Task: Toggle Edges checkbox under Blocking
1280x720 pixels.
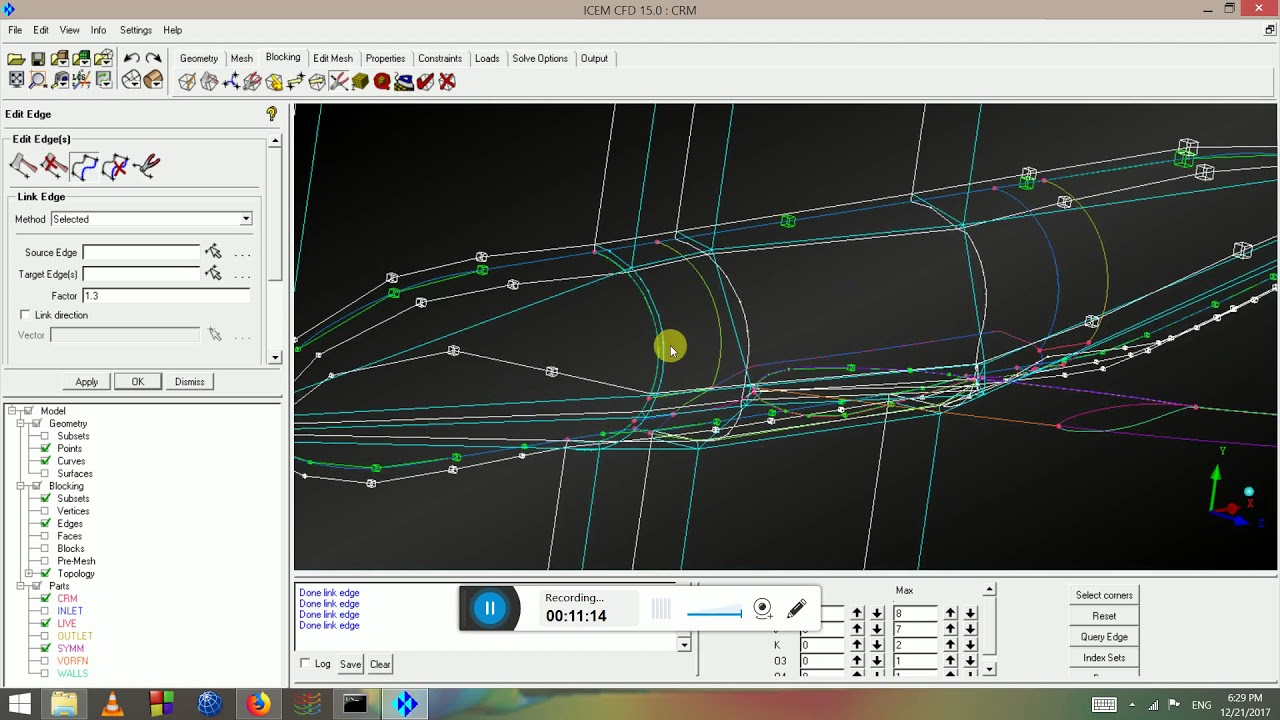Action: [x=45, y=524]
